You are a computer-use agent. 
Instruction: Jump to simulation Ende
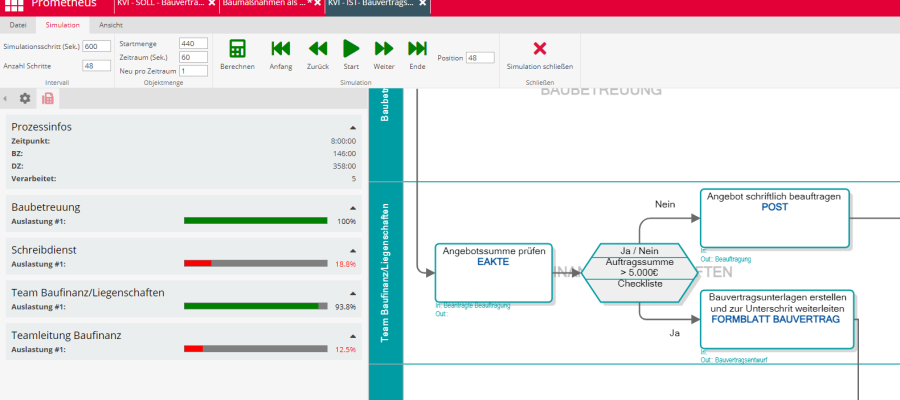tap(417, 49)
